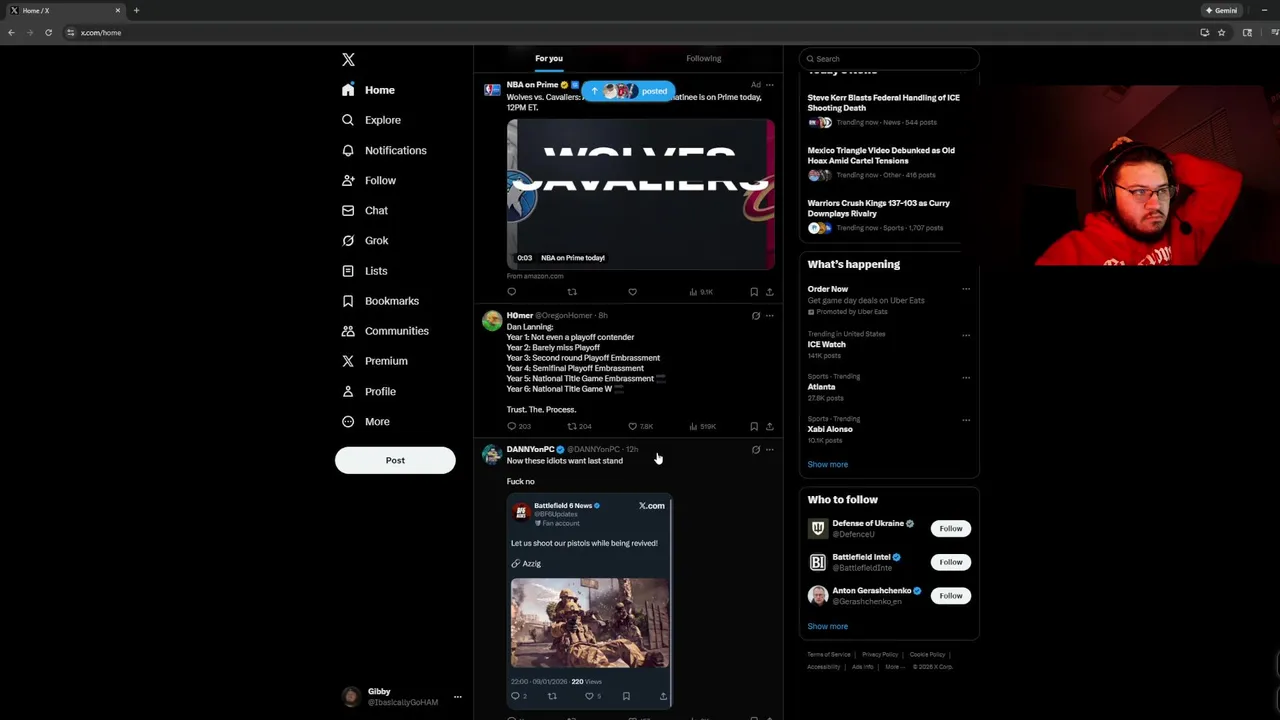
Task: Open more options on NBA on Prime ad
Action: click(769, 84)
